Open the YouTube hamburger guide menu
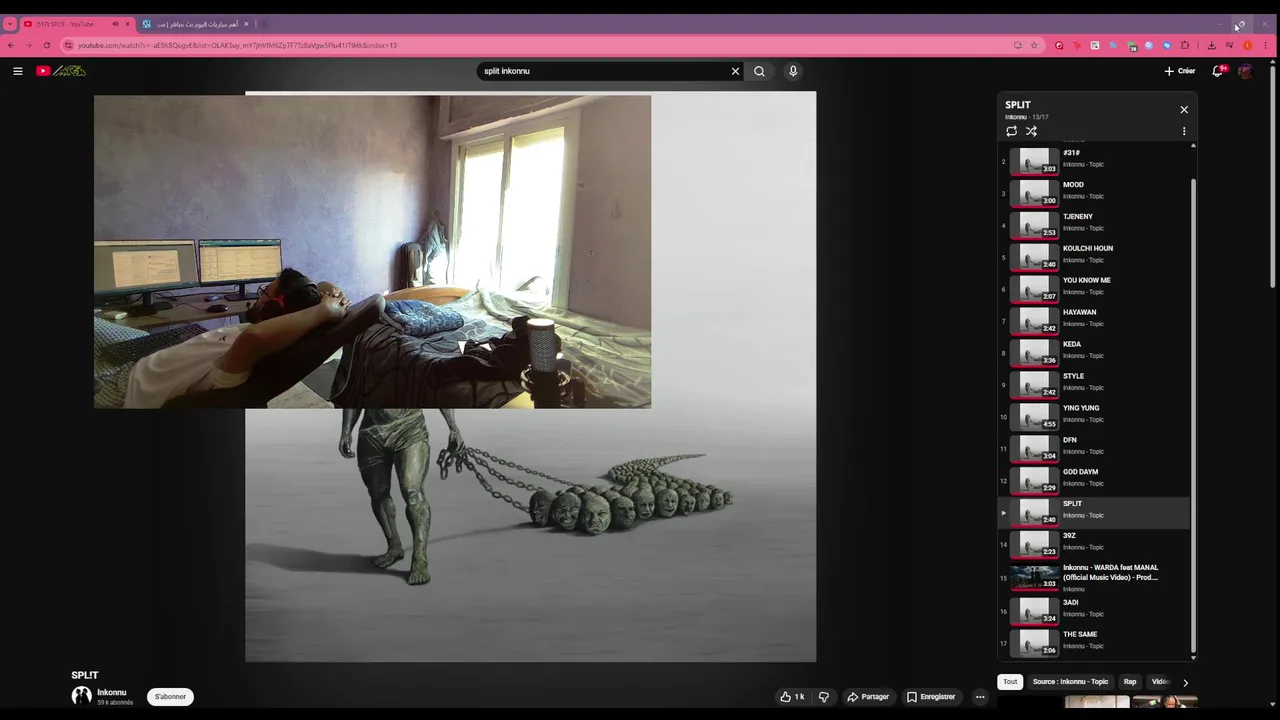This screenshot has height=720, width=1280. point(17,71)
